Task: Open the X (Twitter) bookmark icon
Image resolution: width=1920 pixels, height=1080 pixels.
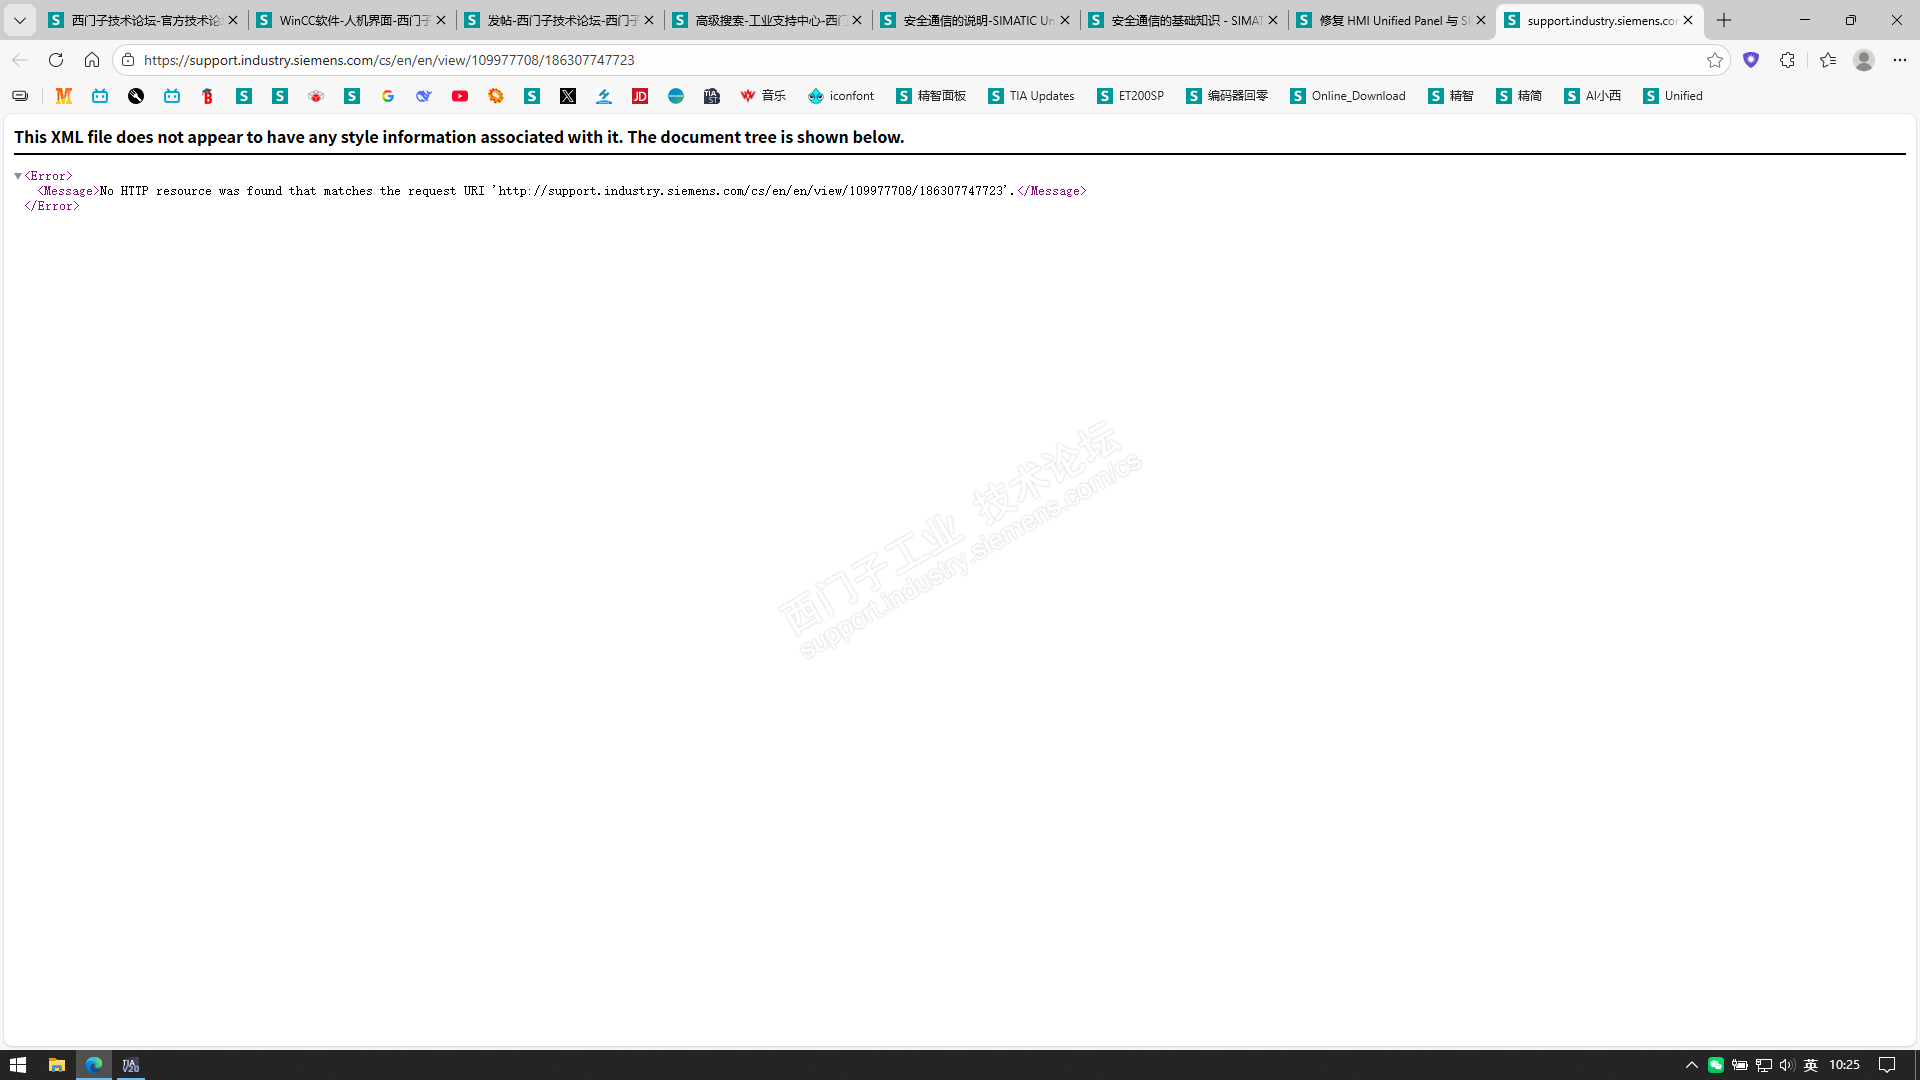Action: pos(568,96)
